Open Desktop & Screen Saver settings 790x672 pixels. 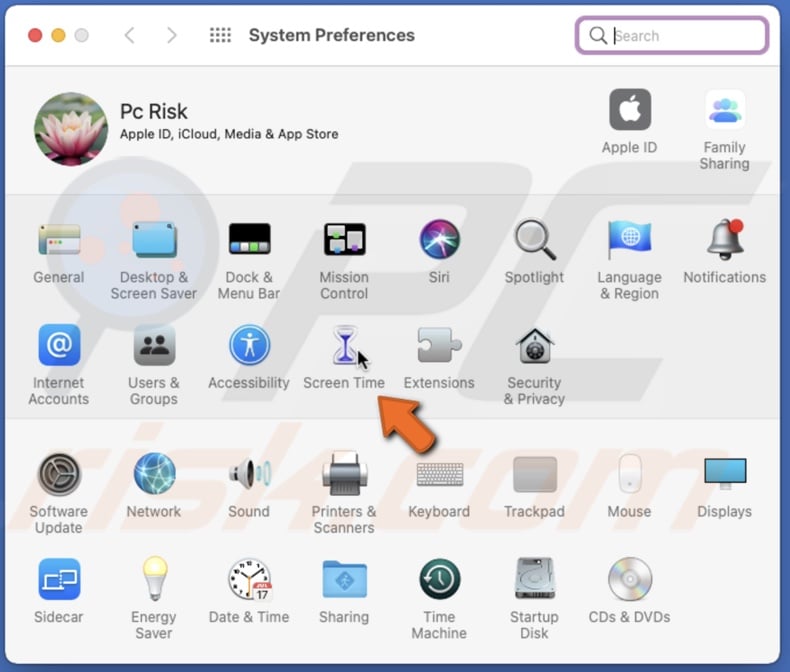154,241
